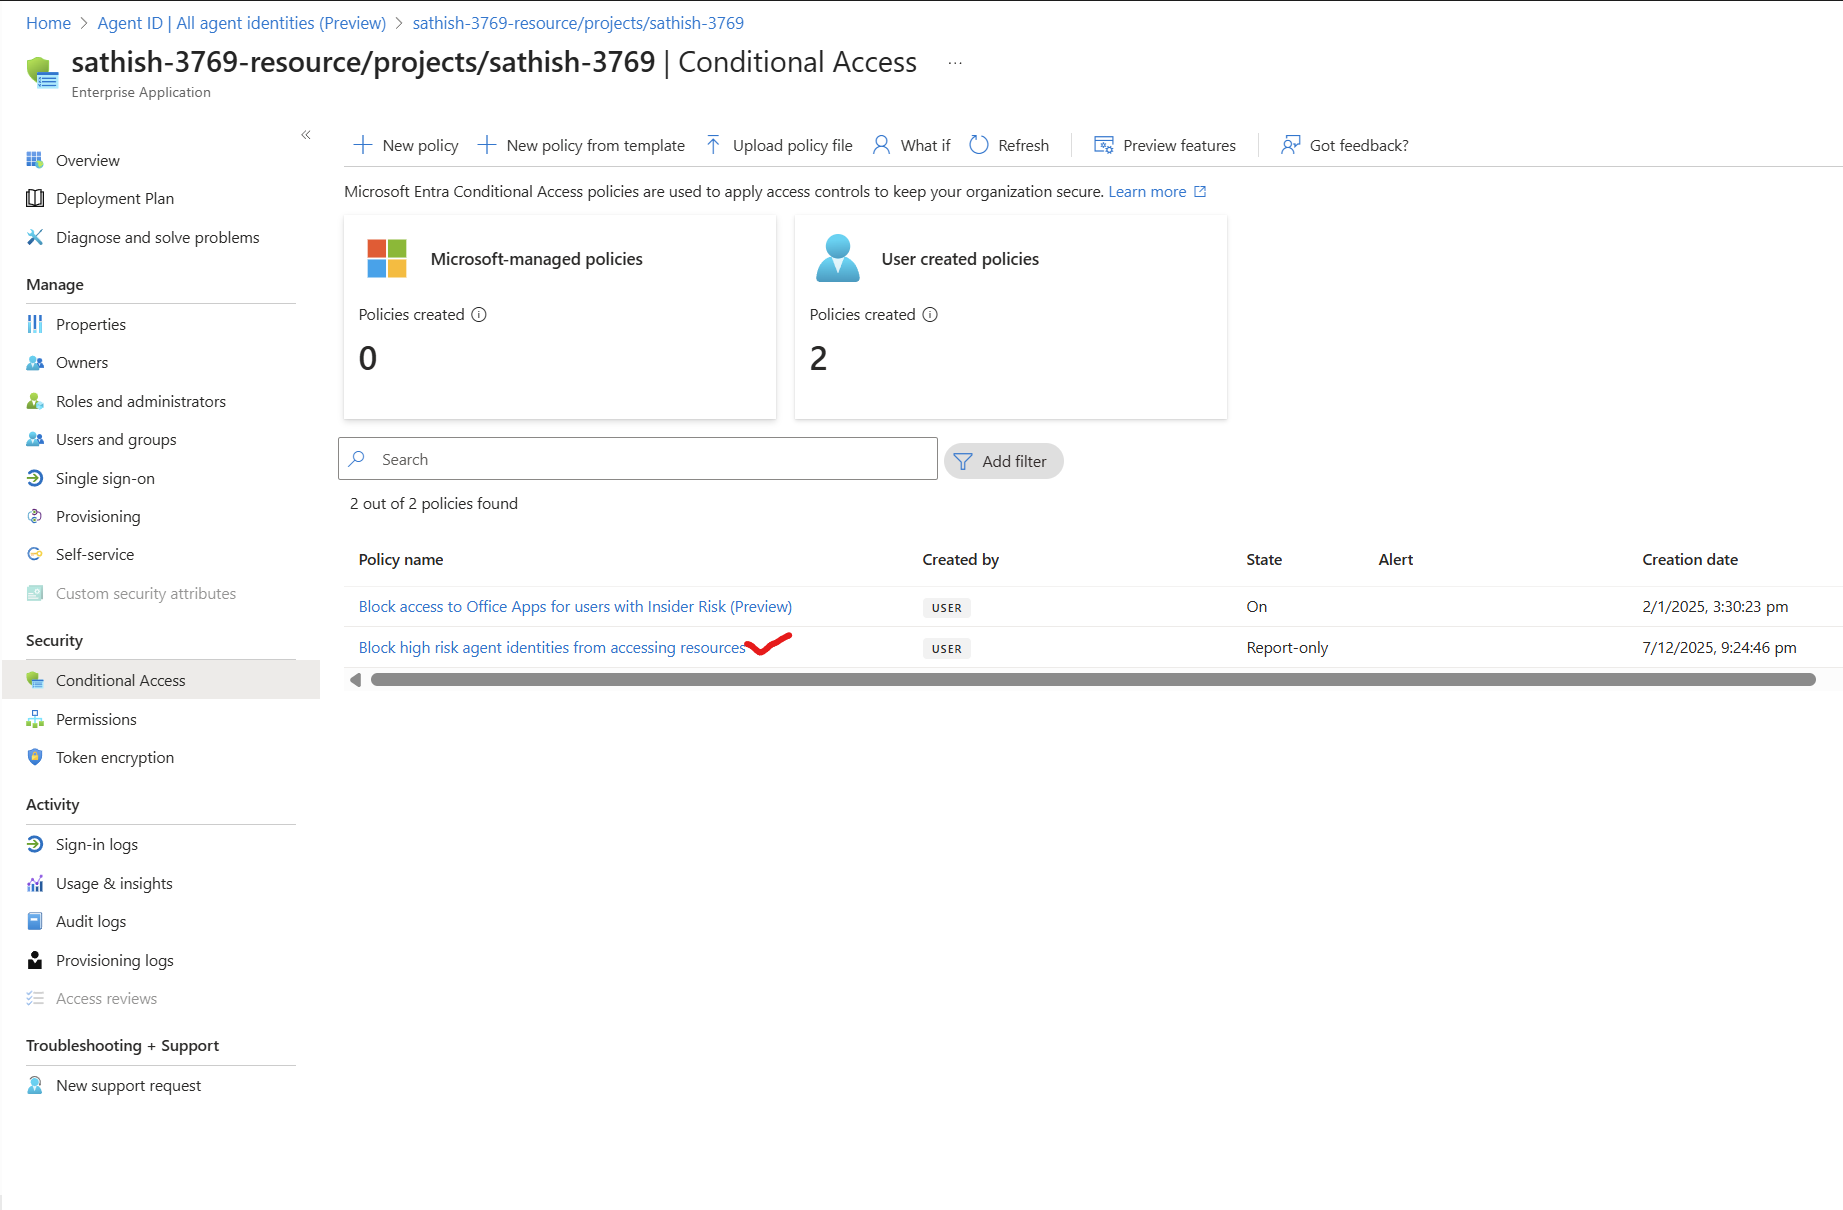Collapse the left navigation sidebar
Screen dimensions: 1843x1210
(x=306, y=135)
